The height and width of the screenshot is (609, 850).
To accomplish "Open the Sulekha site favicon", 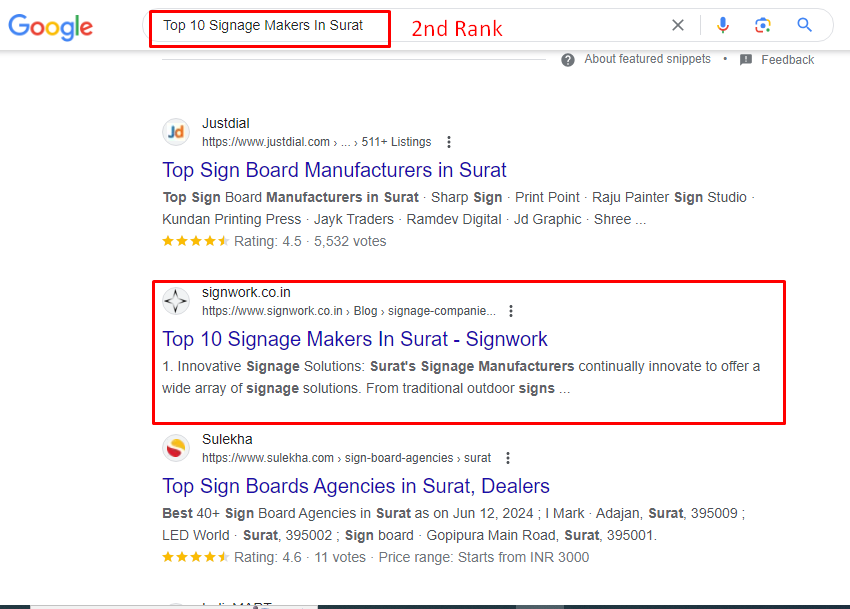I will [x=176, y=448].
